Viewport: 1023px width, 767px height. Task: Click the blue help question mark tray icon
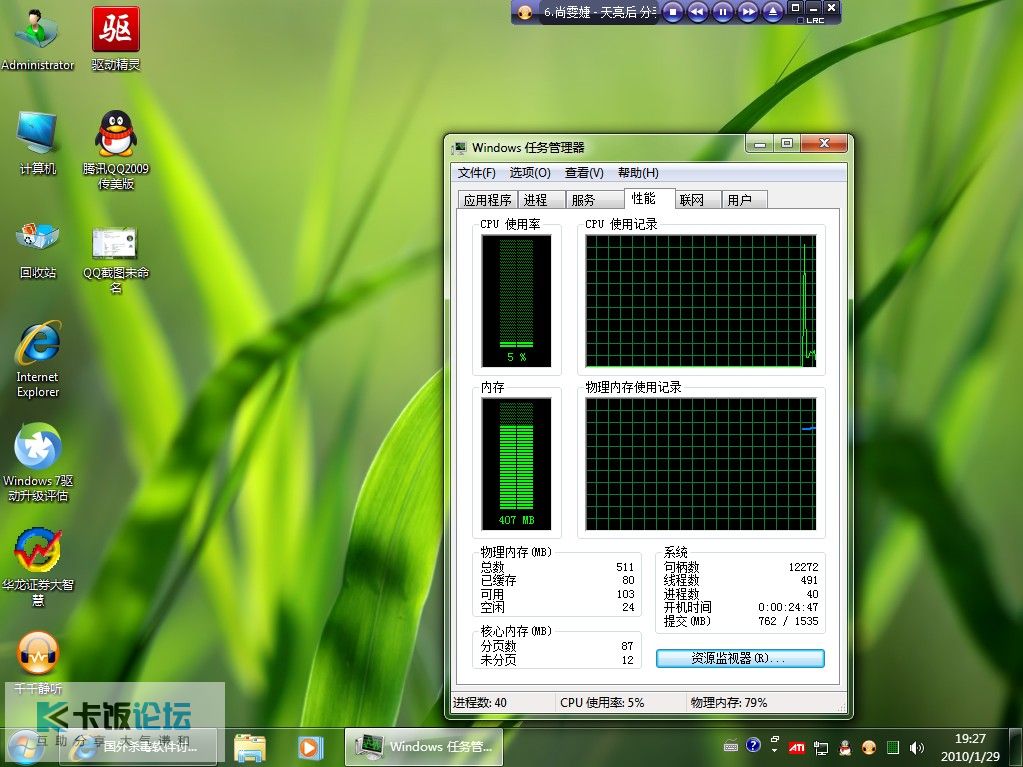[753, 745]
